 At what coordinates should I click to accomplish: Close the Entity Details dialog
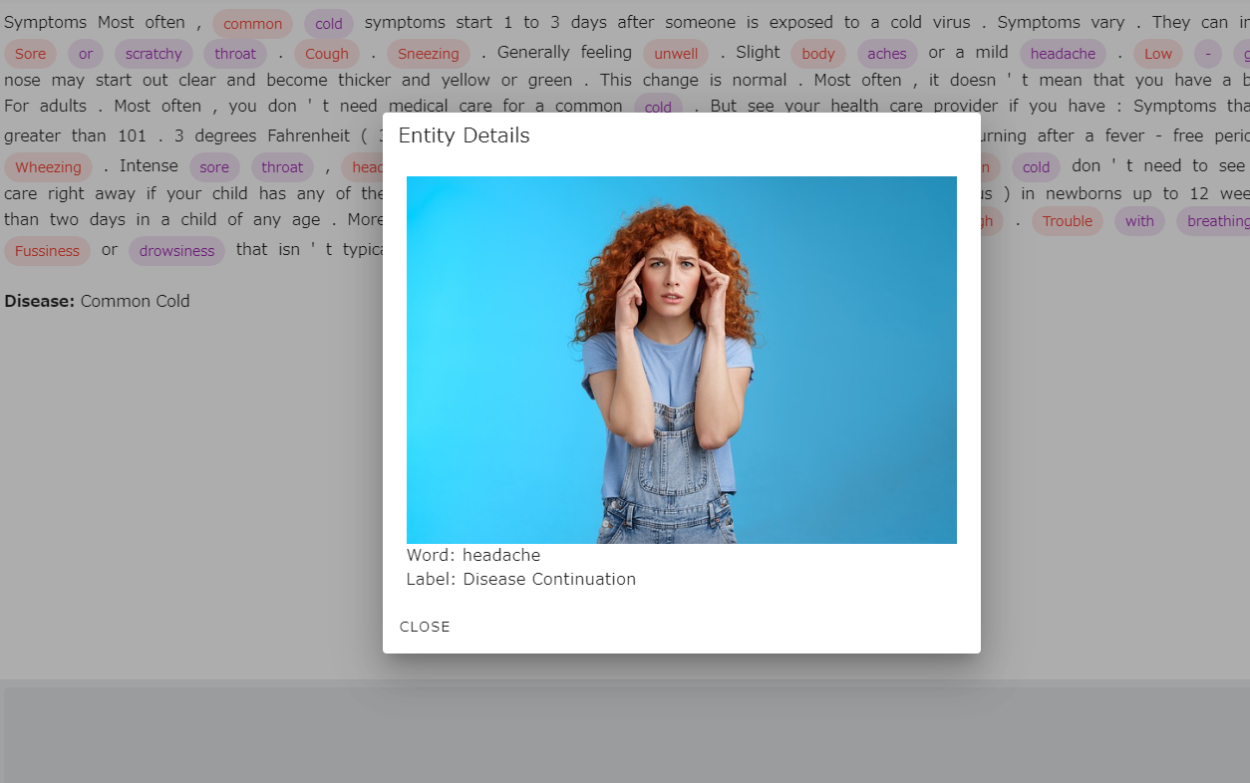425,627
